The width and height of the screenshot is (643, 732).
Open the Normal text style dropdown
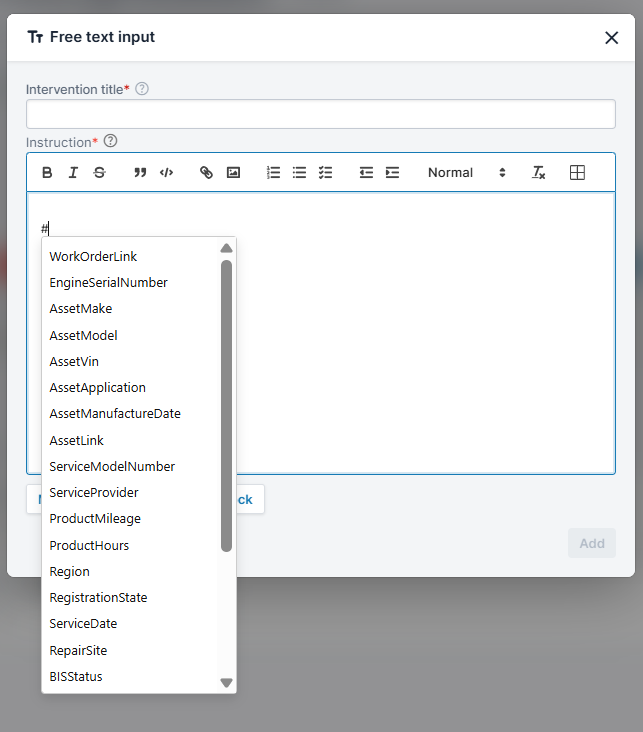coord(466,172)
